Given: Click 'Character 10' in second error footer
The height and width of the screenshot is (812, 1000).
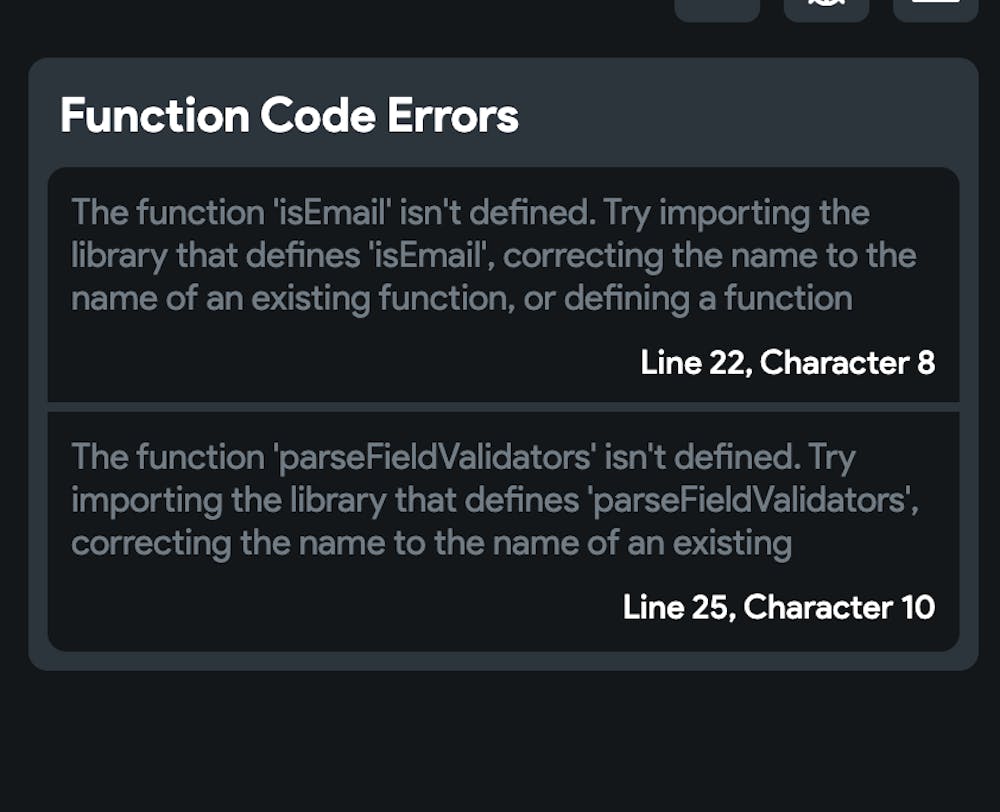Looking at the screenshot, I should coord(839,606).
